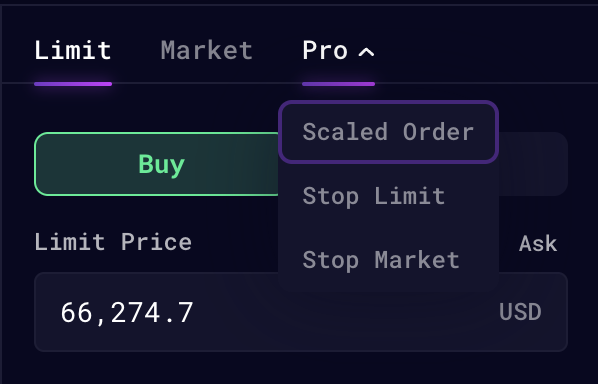Click the word Pro in the tab bar
Screen dimensions: 598x384
[325, 50]
